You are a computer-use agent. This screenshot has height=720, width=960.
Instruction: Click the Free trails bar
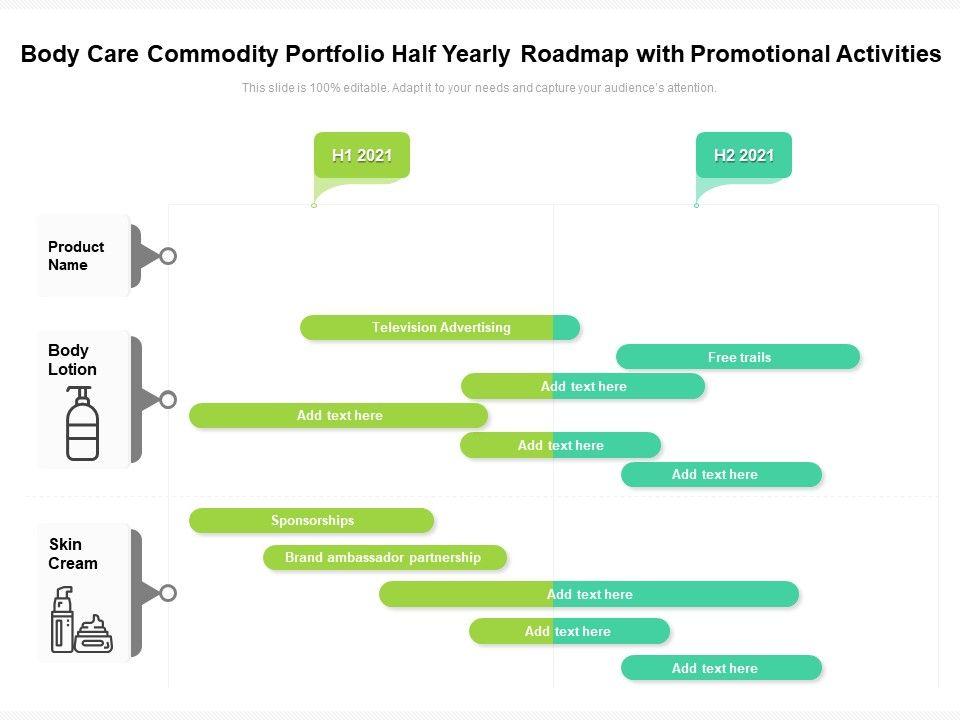click(738, 357)
